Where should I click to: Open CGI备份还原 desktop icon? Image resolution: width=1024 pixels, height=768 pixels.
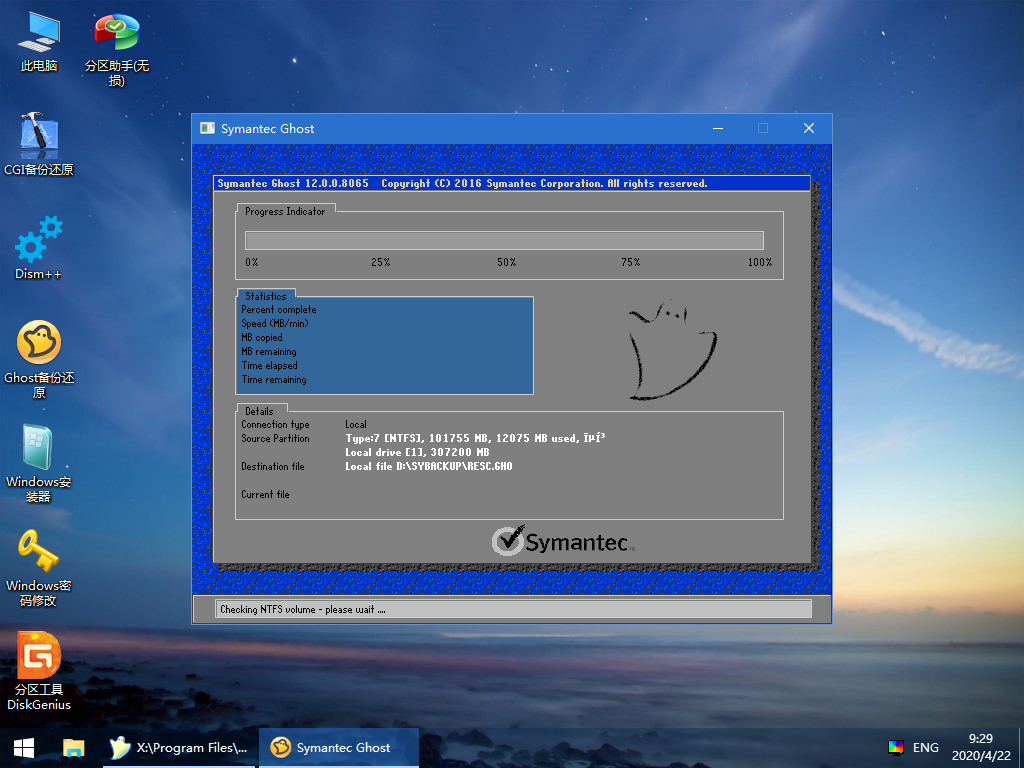(x=39, y=144)
